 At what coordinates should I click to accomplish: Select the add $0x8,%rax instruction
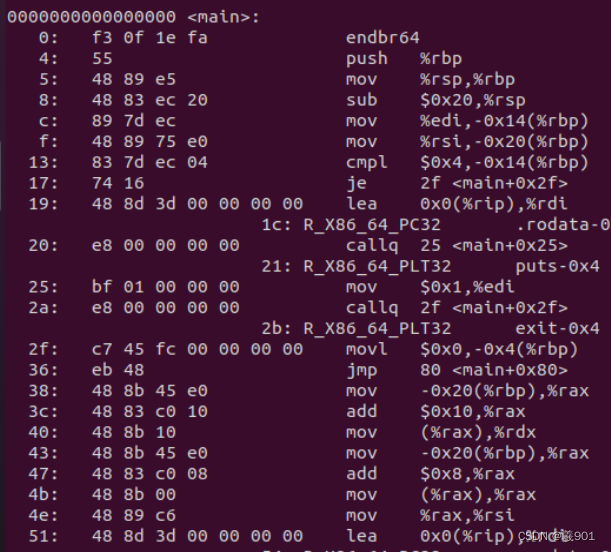pos(430,474)
